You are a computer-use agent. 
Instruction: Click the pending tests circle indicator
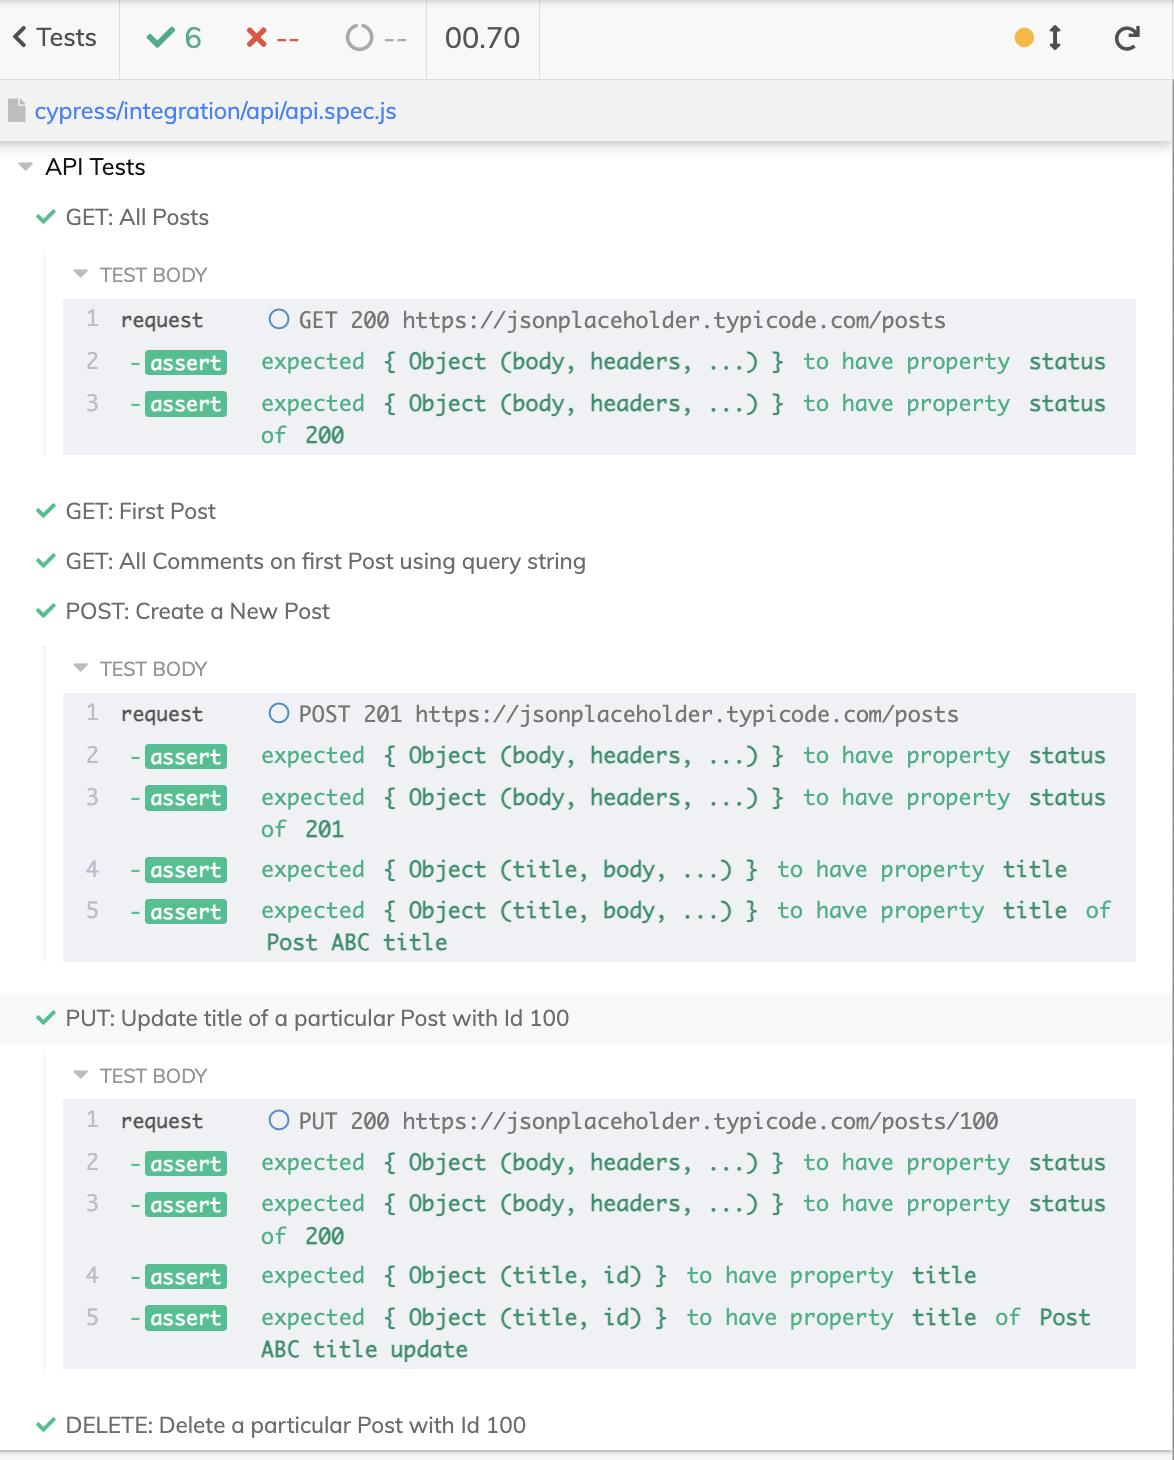point(375,39)
